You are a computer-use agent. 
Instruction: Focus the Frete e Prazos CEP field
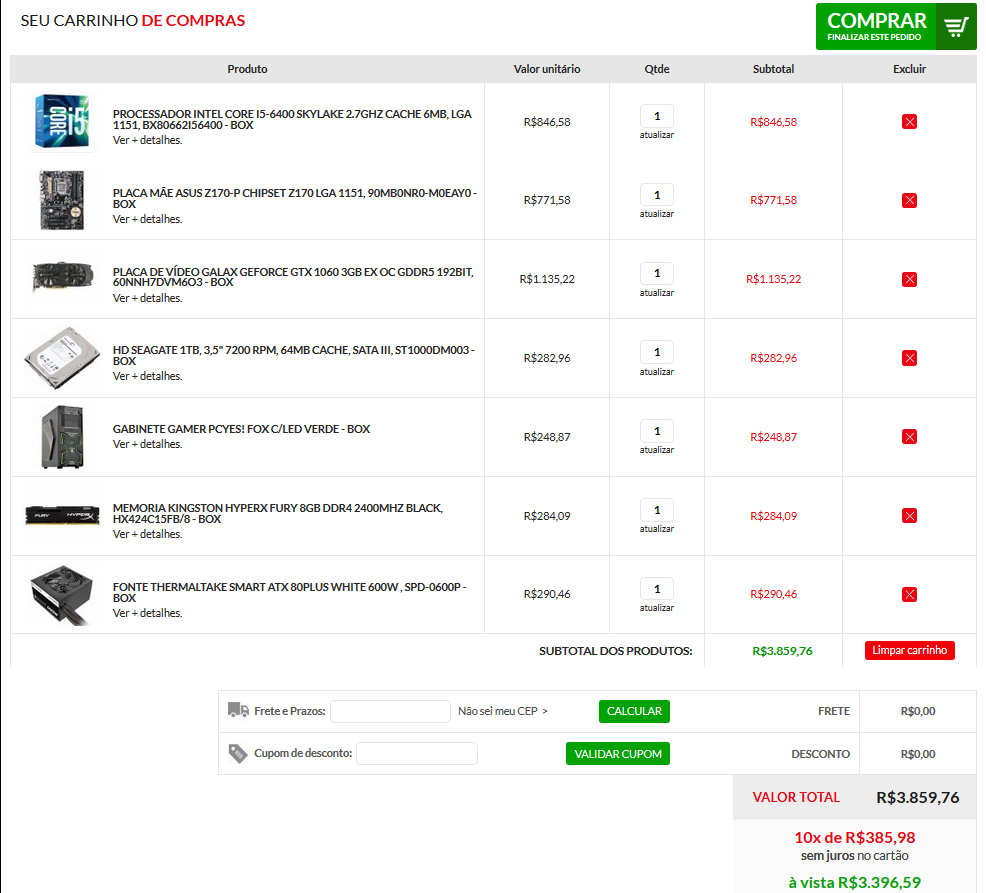[391, 711]
